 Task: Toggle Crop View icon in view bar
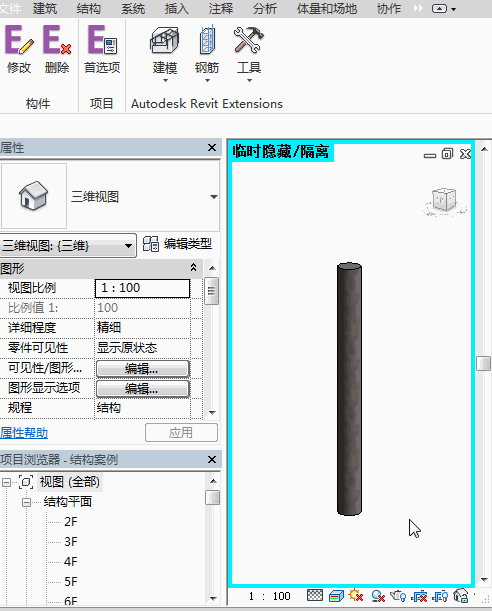coord(419,596)
